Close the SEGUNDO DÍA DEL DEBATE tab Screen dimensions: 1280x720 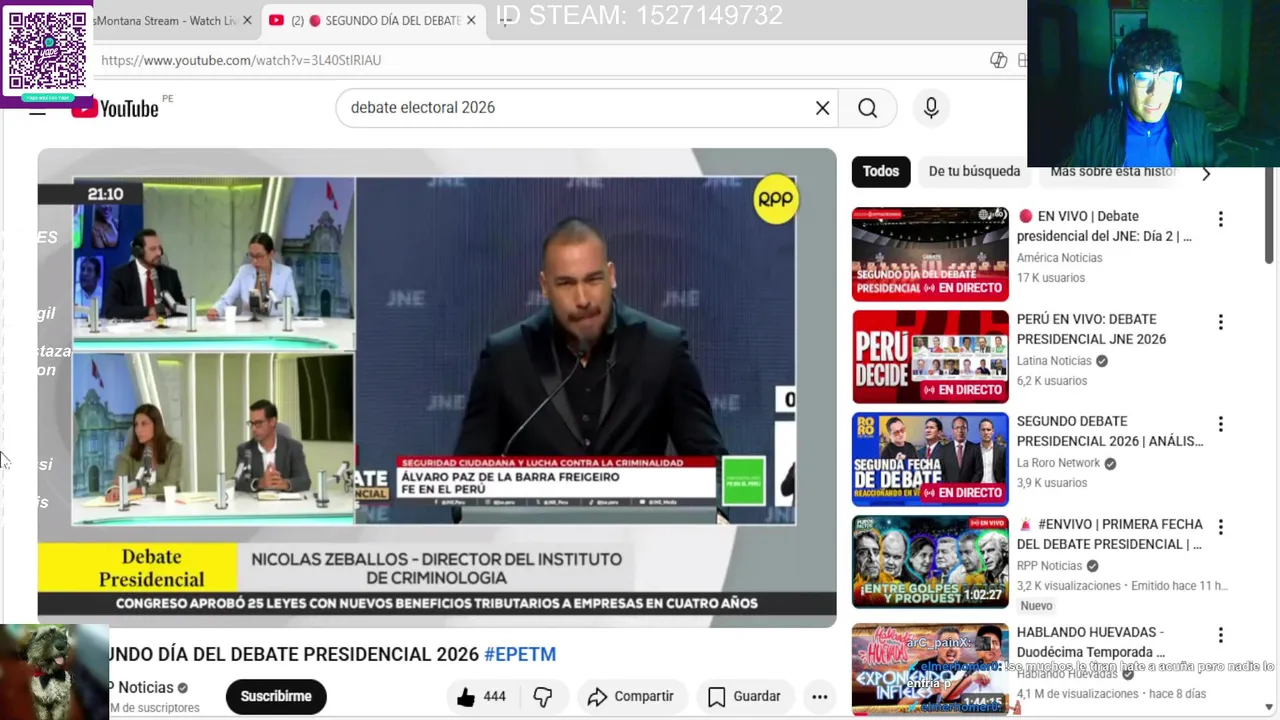471,20
